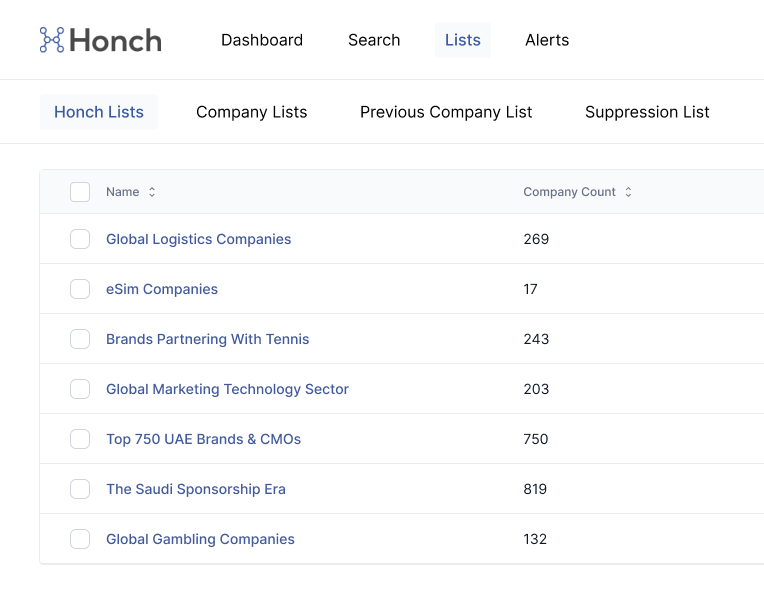Select the Lists nav item
The image size is (764, 598).
tap(462, 40)
